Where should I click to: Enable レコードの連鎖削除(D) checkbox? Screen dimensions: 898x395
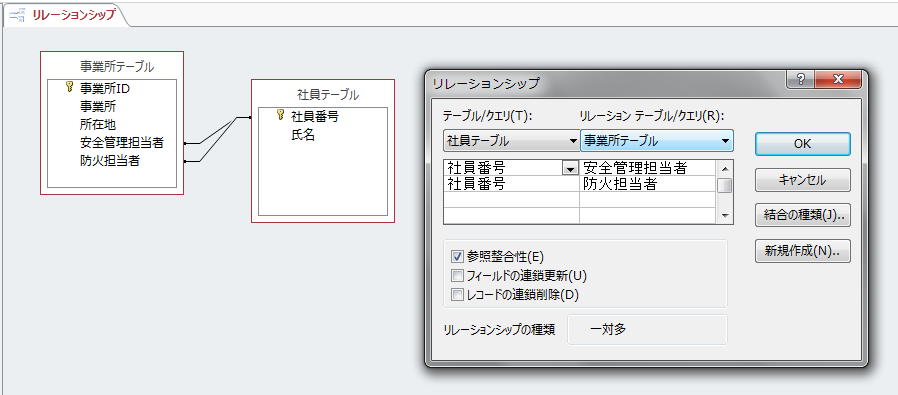457,295
